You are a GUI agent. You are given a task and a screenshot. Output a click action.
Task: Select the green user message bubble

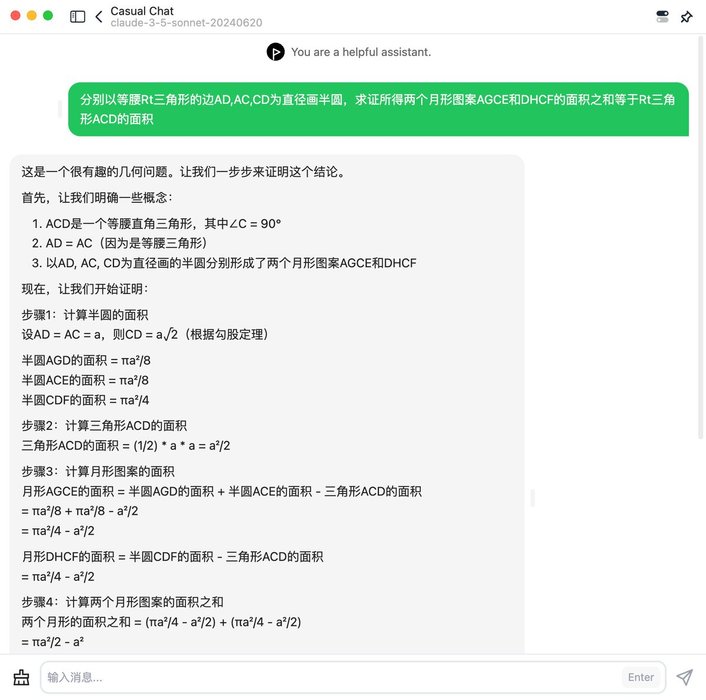pyautogui.click(x=378, y=109)
